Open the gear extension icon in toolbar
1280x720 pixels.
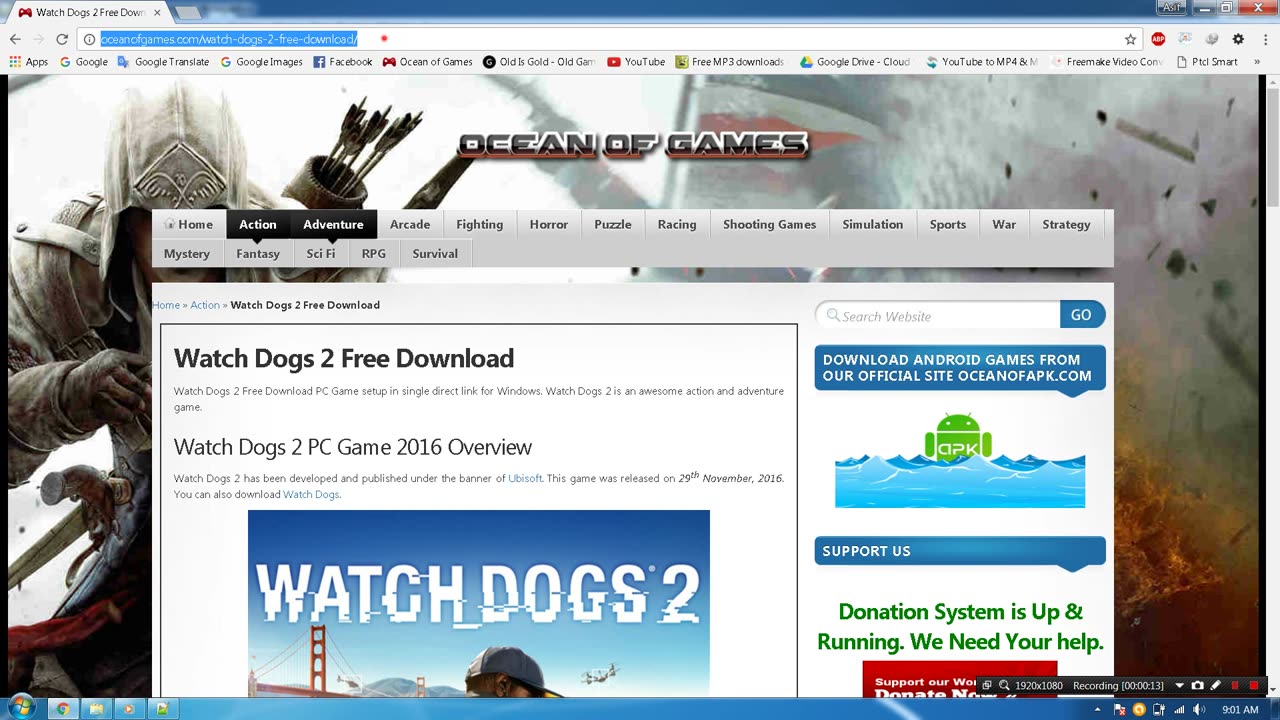[1238, 39]
